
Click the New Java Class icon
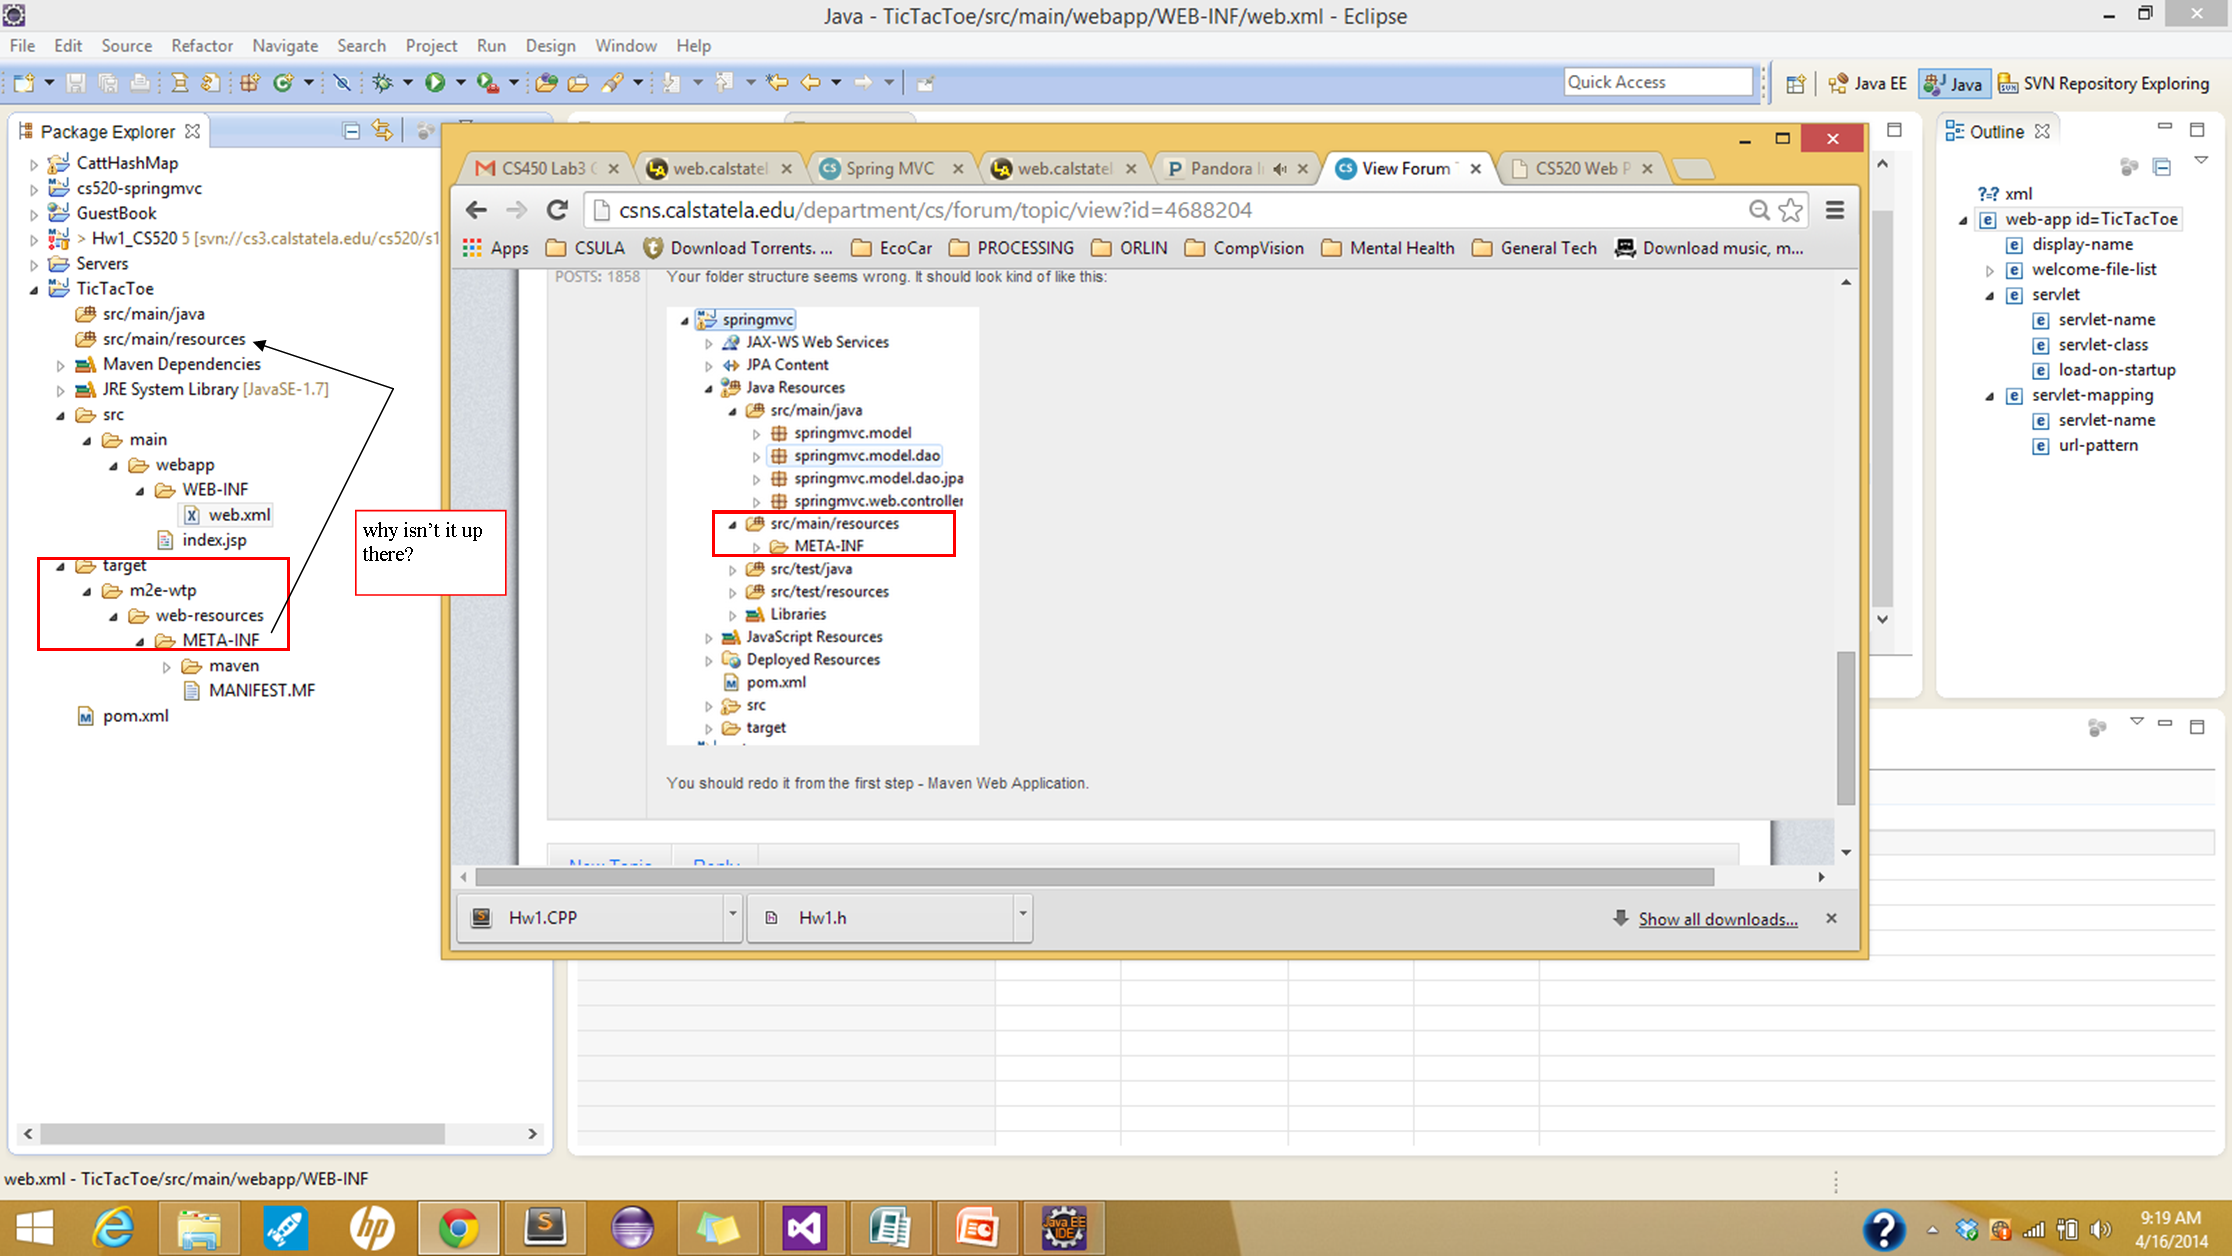click(x=284, y=83)
